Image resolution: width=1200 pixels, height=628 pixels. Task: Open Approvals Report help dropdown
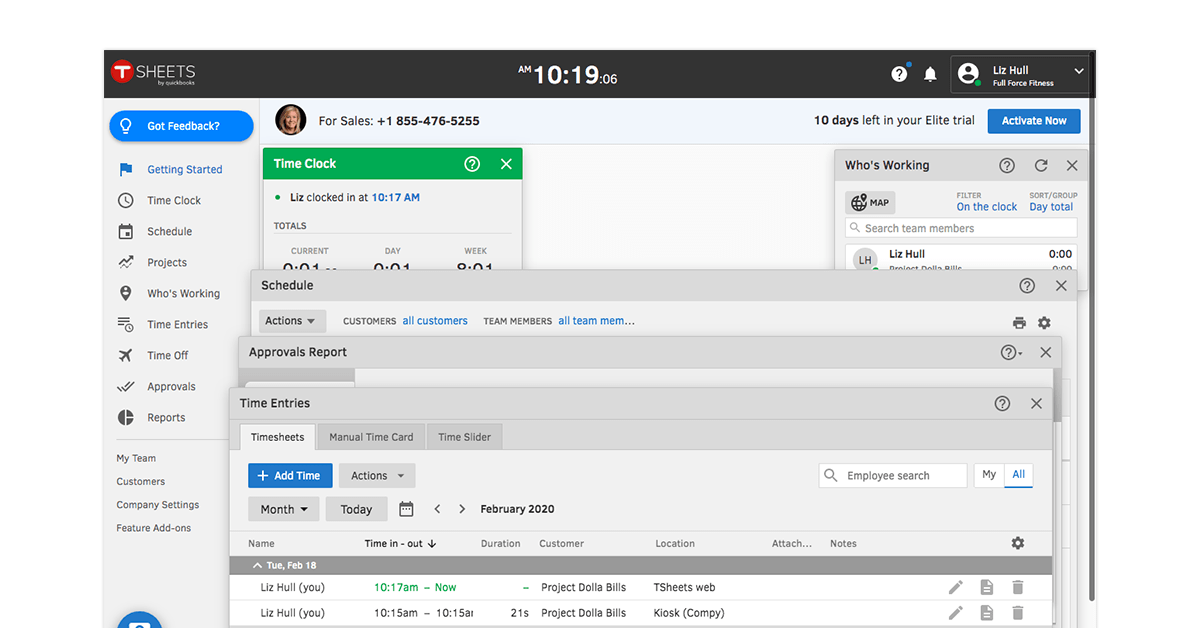[1012, 353]
